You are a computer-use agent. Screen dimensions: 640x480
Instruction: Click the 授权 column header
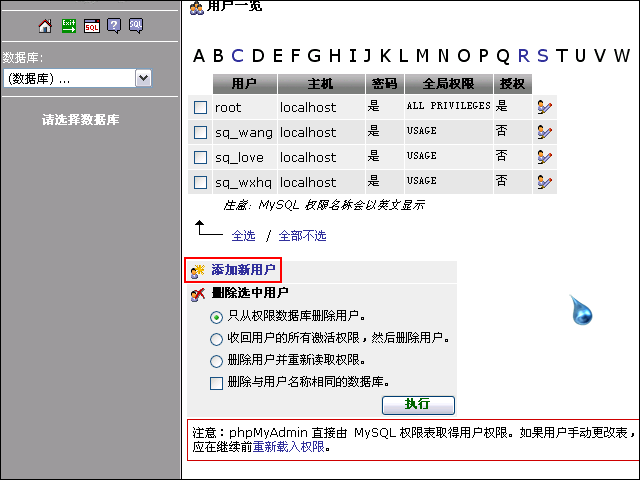[x=513, y=84]
